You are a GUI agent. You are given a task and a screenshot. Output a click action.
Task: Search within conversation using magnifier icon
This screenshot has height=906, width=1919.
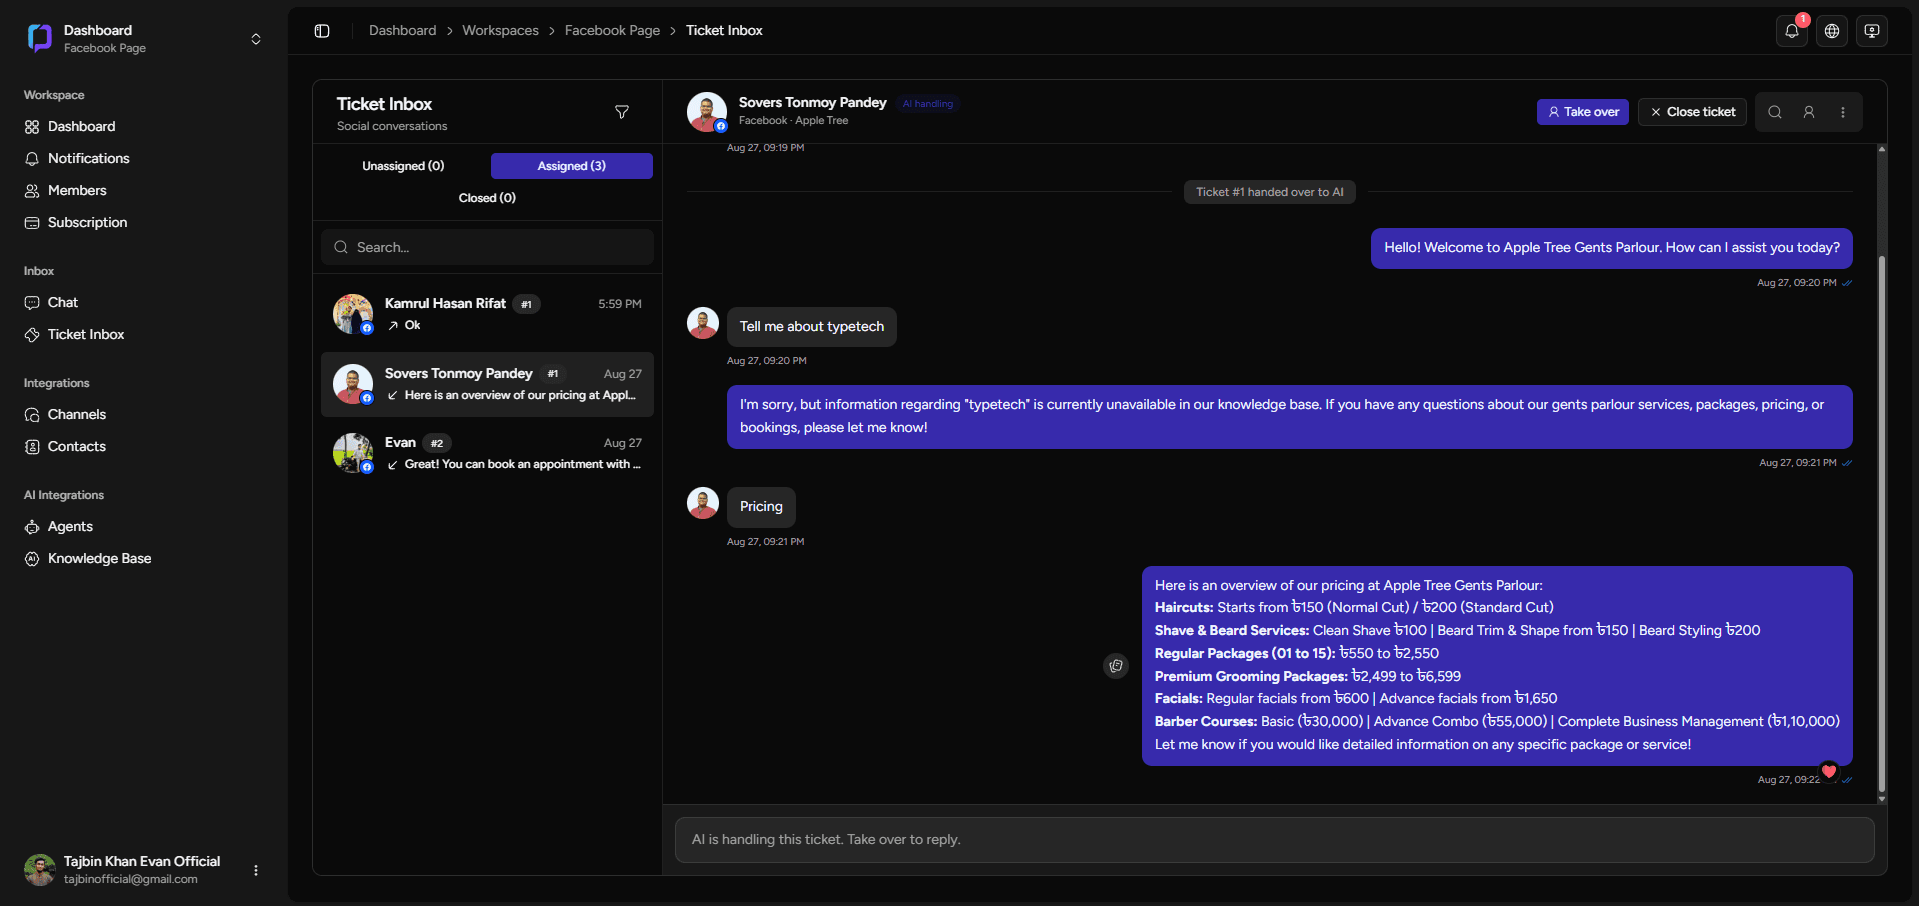tap(1775, 112)
